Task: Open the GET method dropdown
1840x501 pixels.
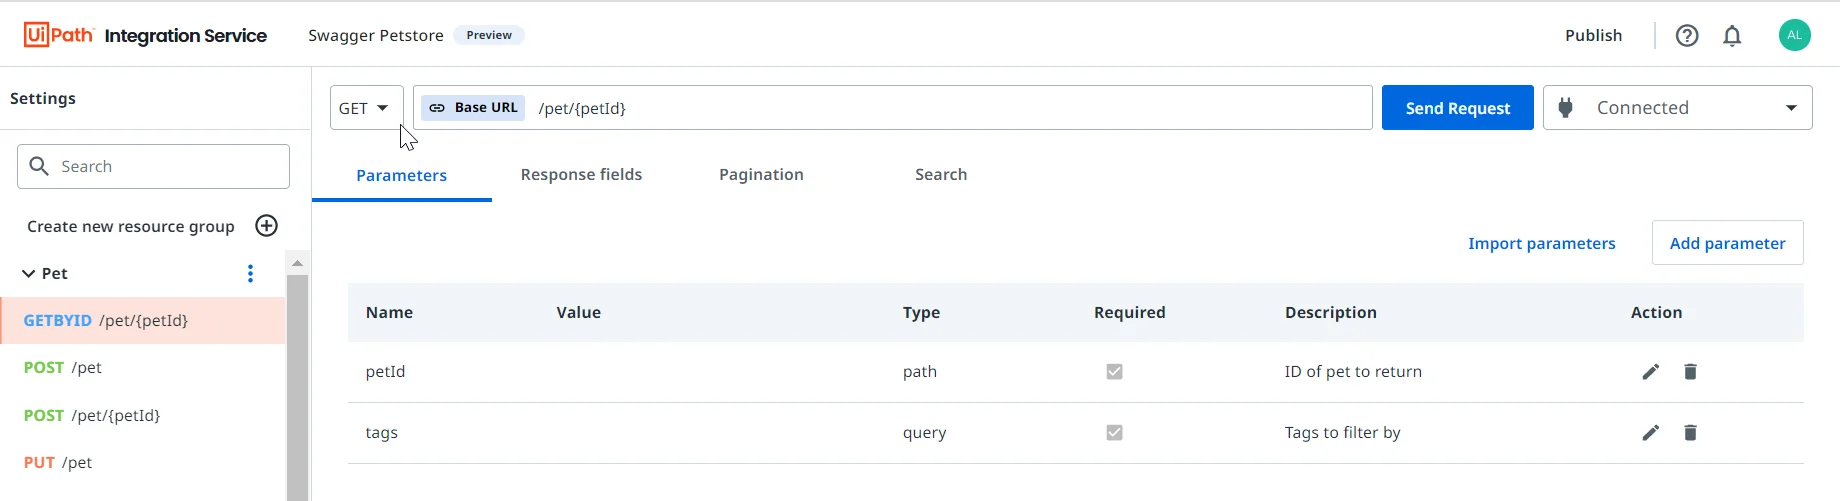Action: [366, 108]
